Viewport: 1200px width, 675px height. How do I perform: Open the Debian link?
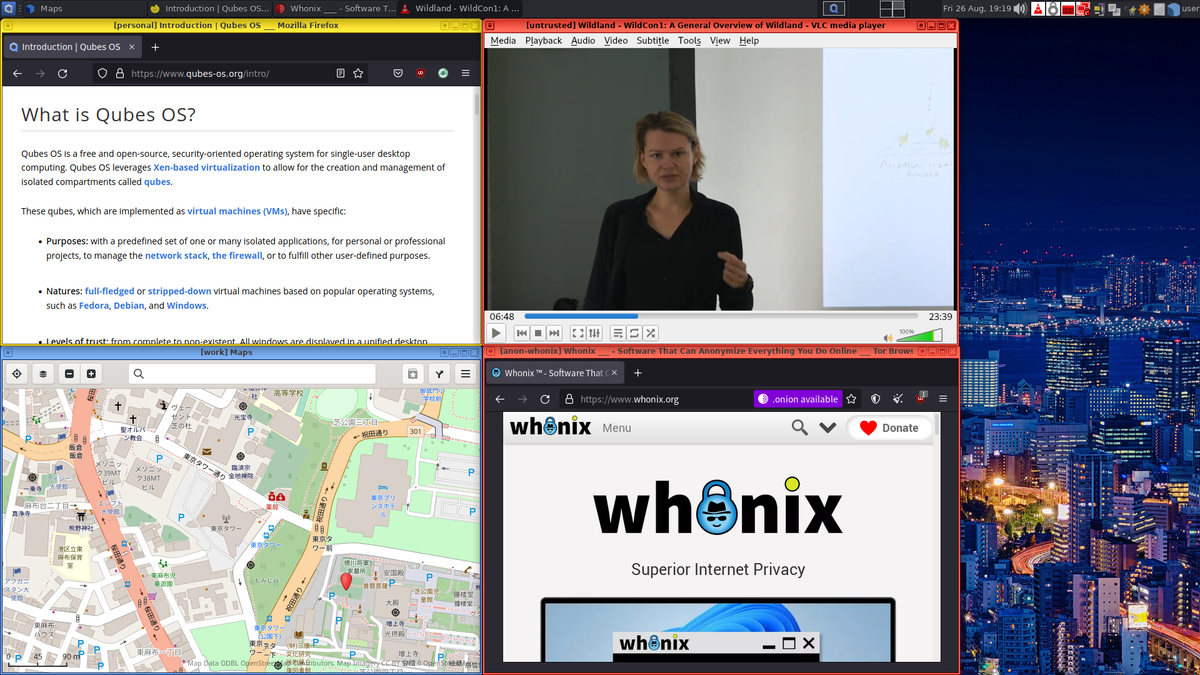[128, 306]
